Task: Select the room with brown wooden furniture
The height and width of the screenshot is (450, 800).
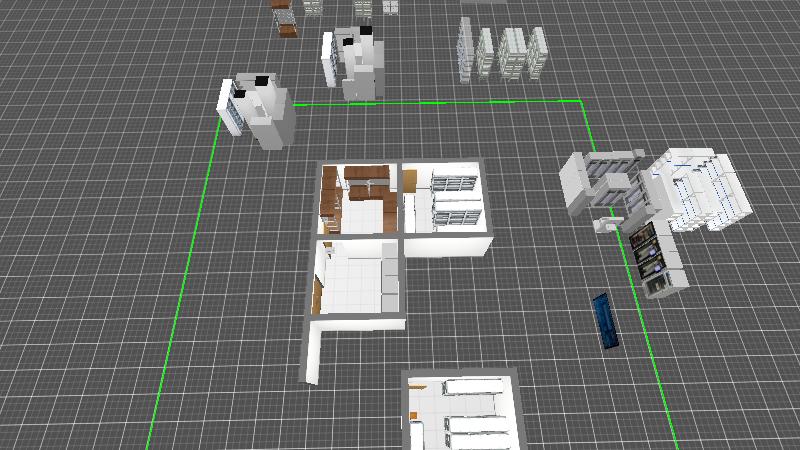Action: tap(358, 198)
